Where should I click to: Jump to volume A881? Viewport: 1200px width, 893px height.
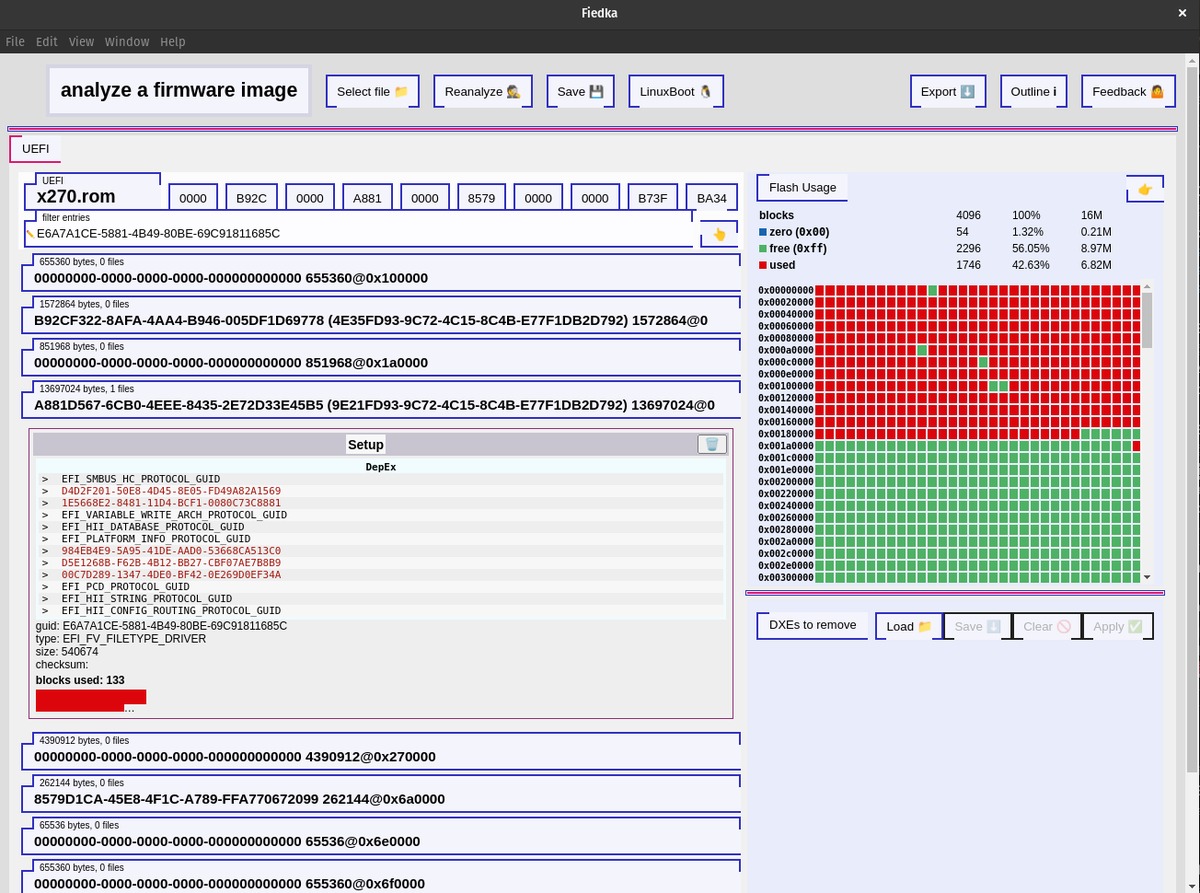click(x=367, y=198)
